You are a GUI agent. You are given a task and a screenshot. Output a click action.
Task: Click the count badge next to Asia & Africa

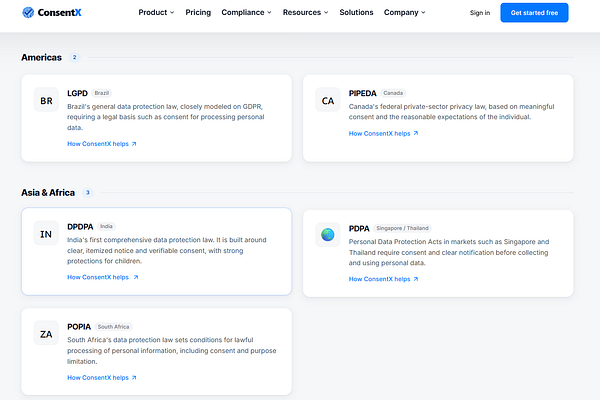(88, 193)
